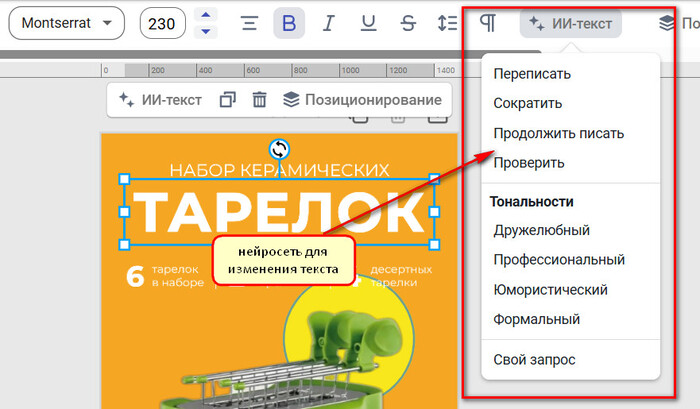
Task: Toggle Italic formatting
Action: click(328, 23)
